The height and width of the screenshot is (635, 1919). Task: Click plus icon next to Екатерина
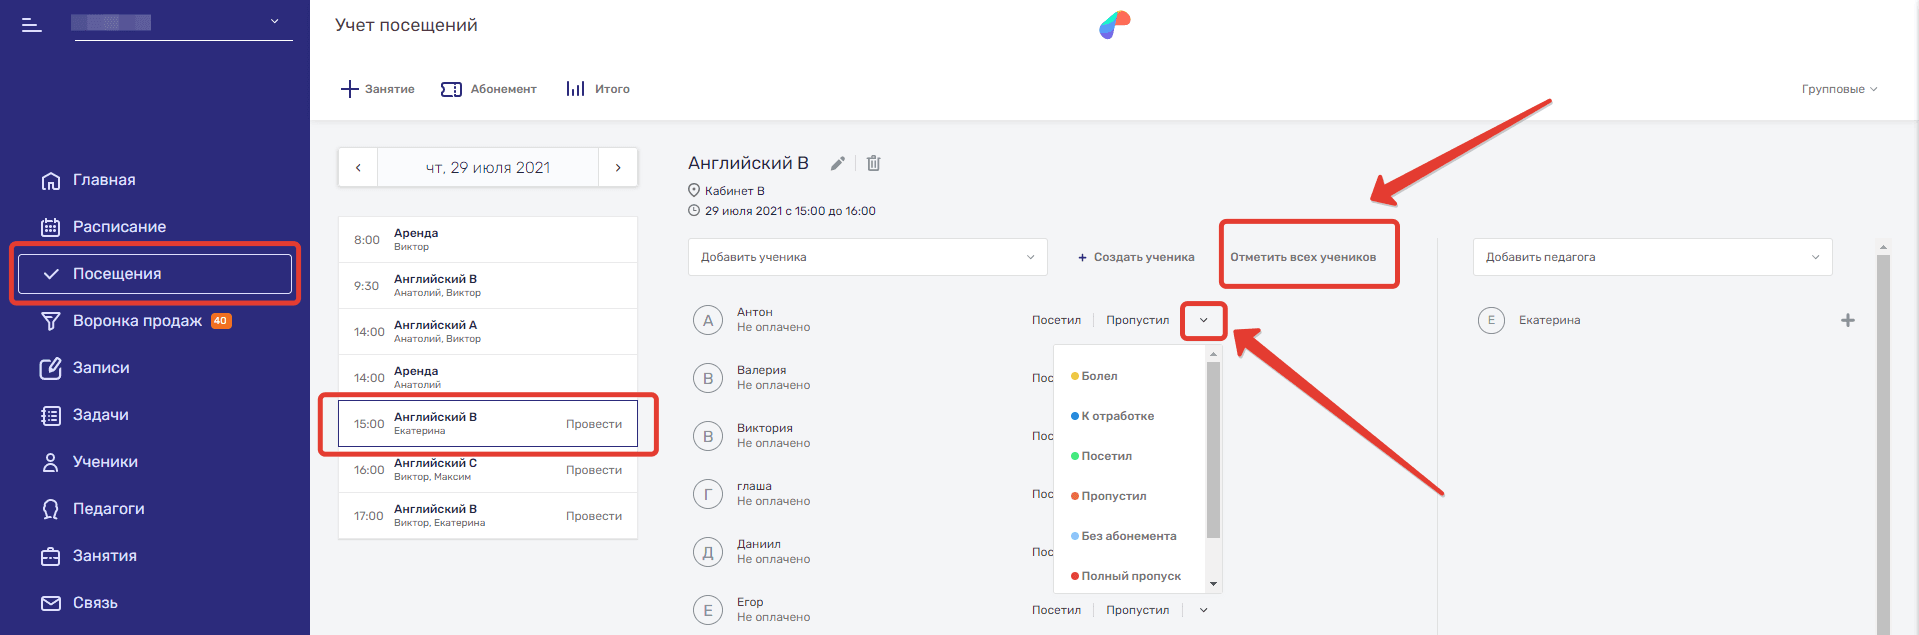pos(1847,320)
